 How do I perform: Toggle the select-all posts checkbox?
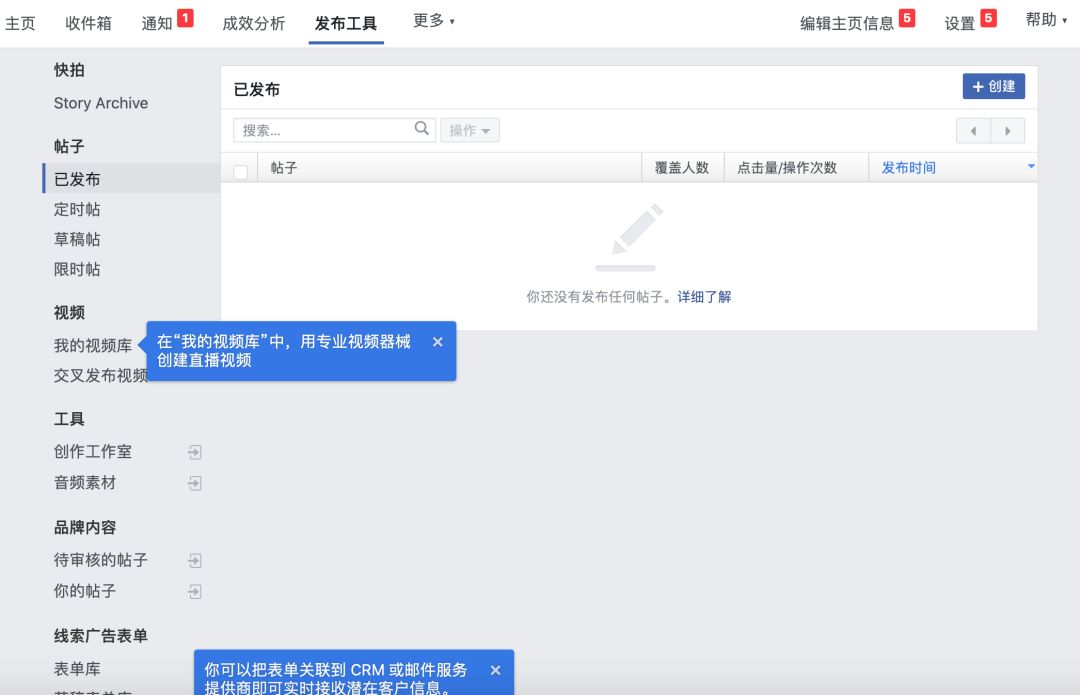240,172
